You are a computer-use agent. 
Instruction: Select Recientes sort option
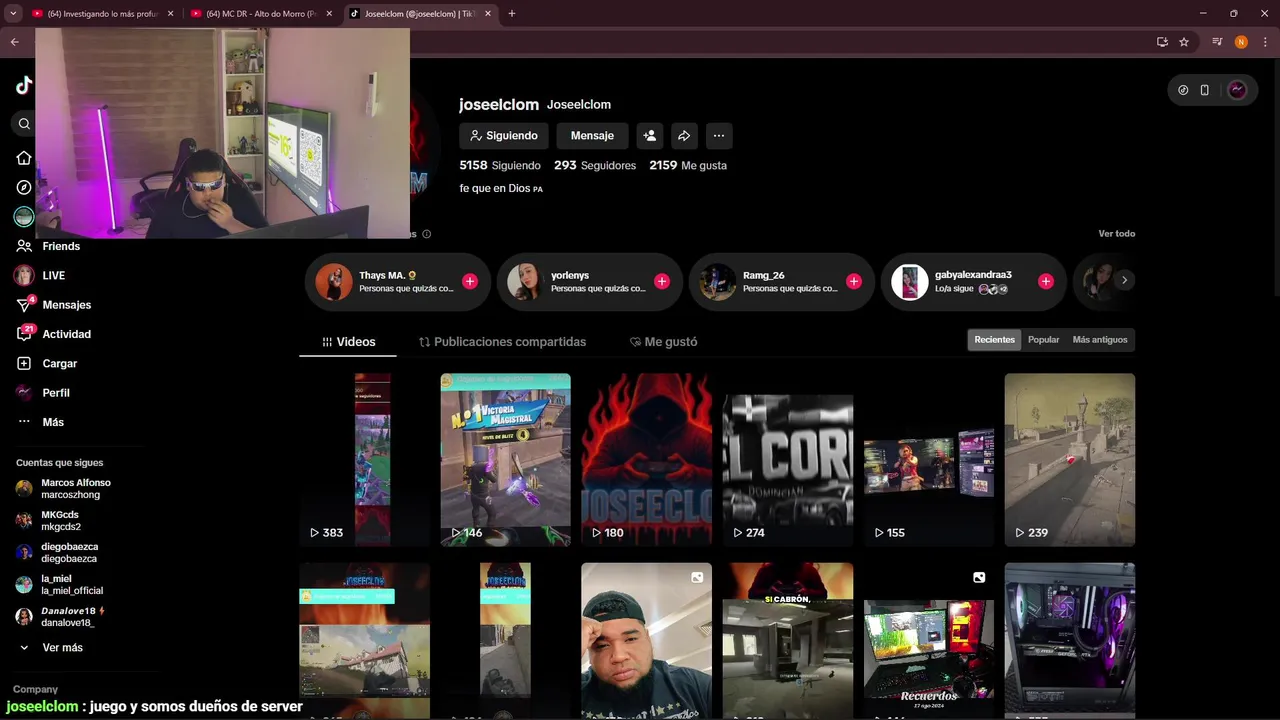click(994, 340)
